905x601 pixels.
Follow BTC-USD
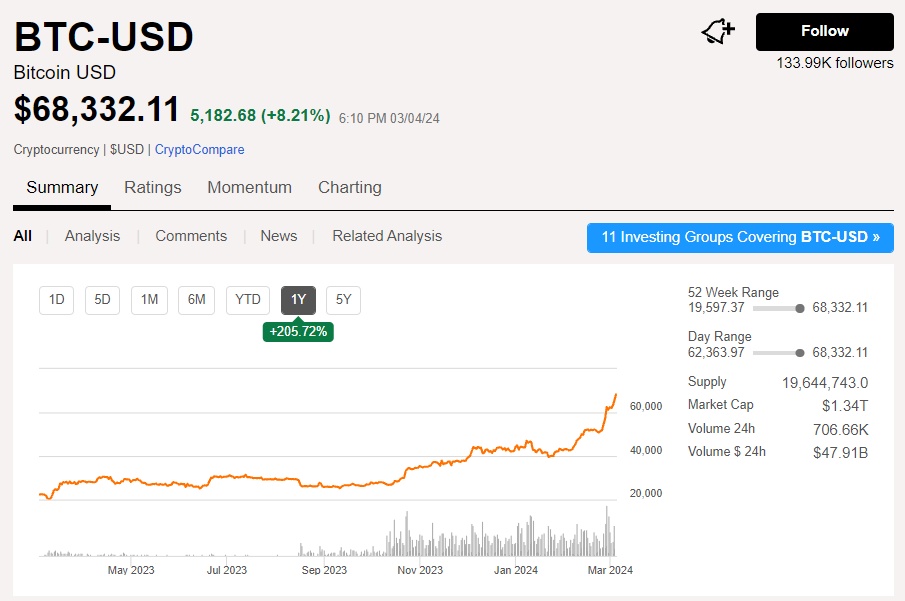(824, 32)
